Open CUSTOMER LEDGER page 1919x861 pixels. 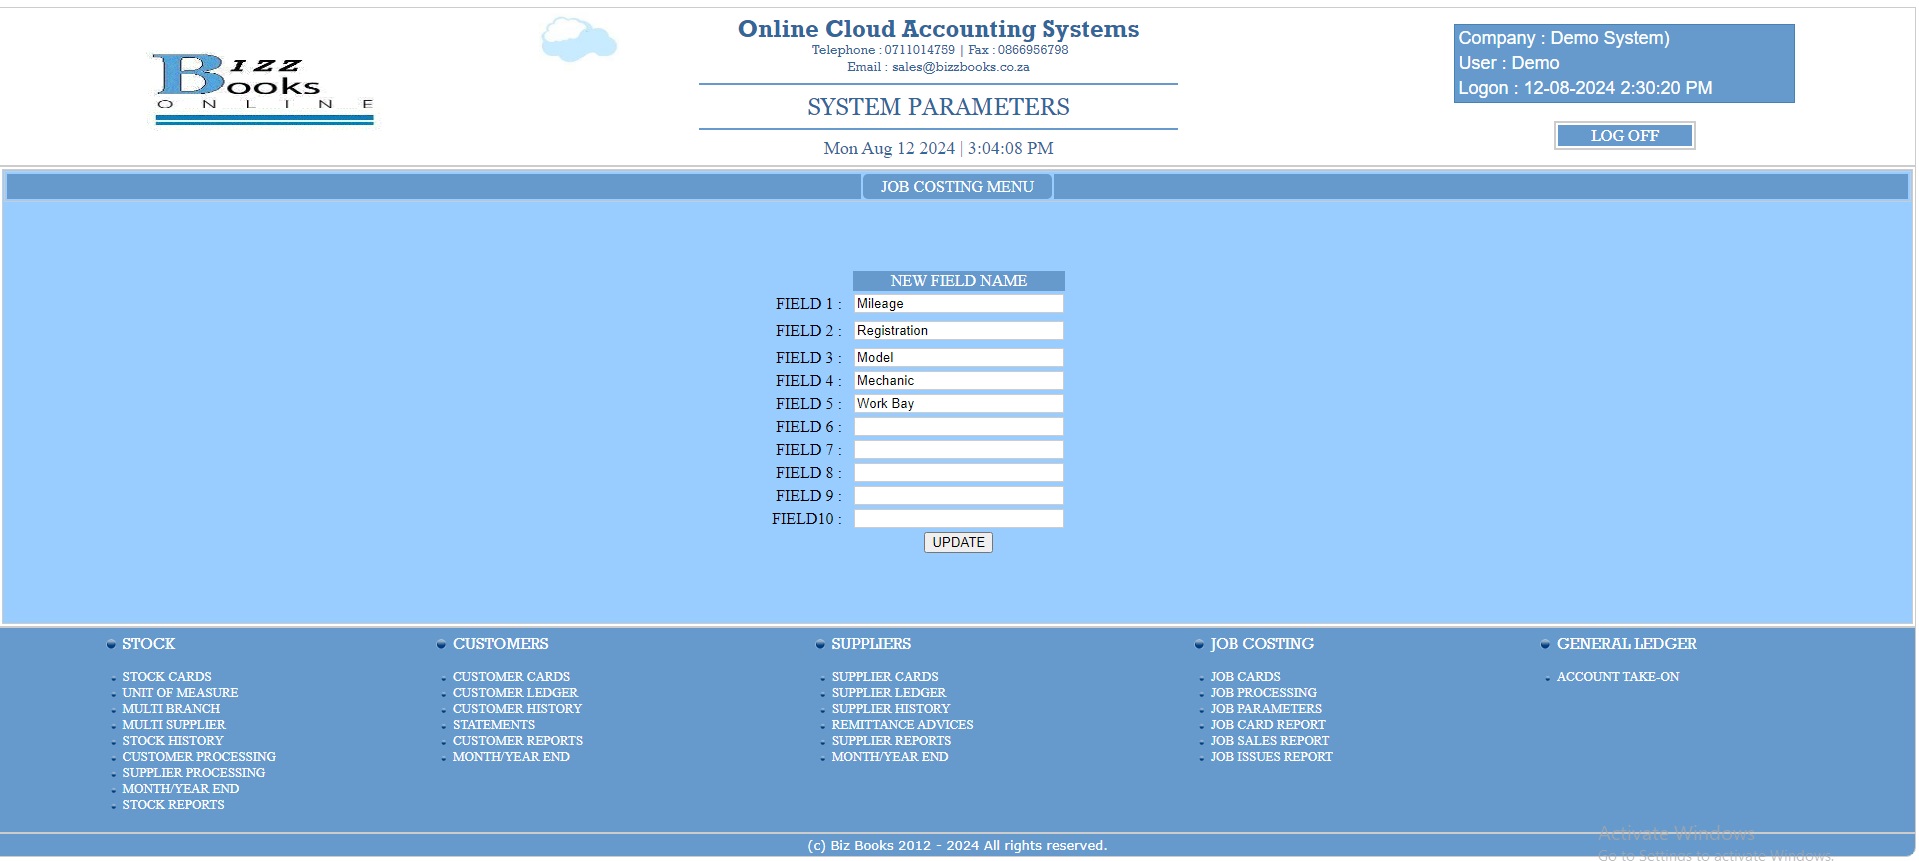[x=515, y=693]
